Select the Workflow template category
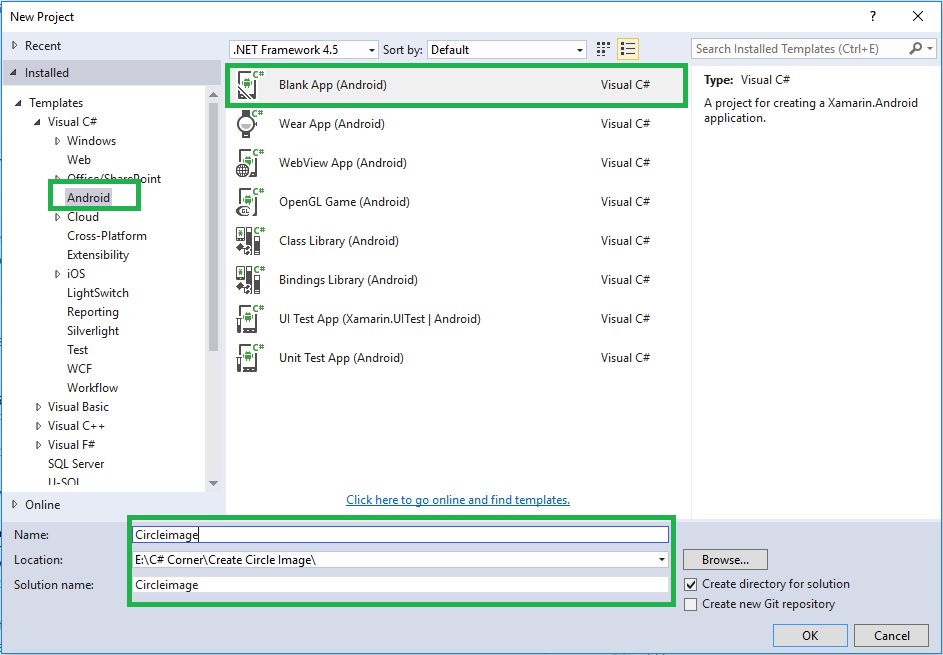The height and width of the screenshot is (655, 943). pos(93,388)
